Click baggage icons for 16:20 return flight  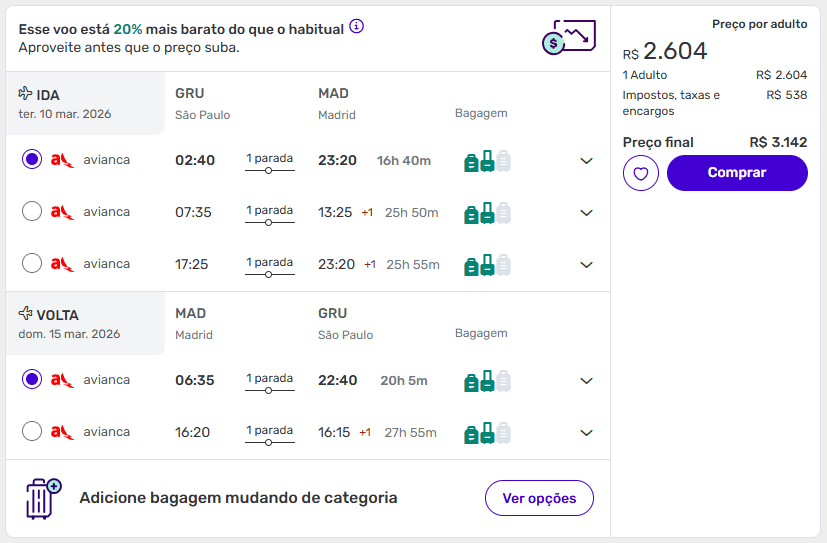click(487, 433)
